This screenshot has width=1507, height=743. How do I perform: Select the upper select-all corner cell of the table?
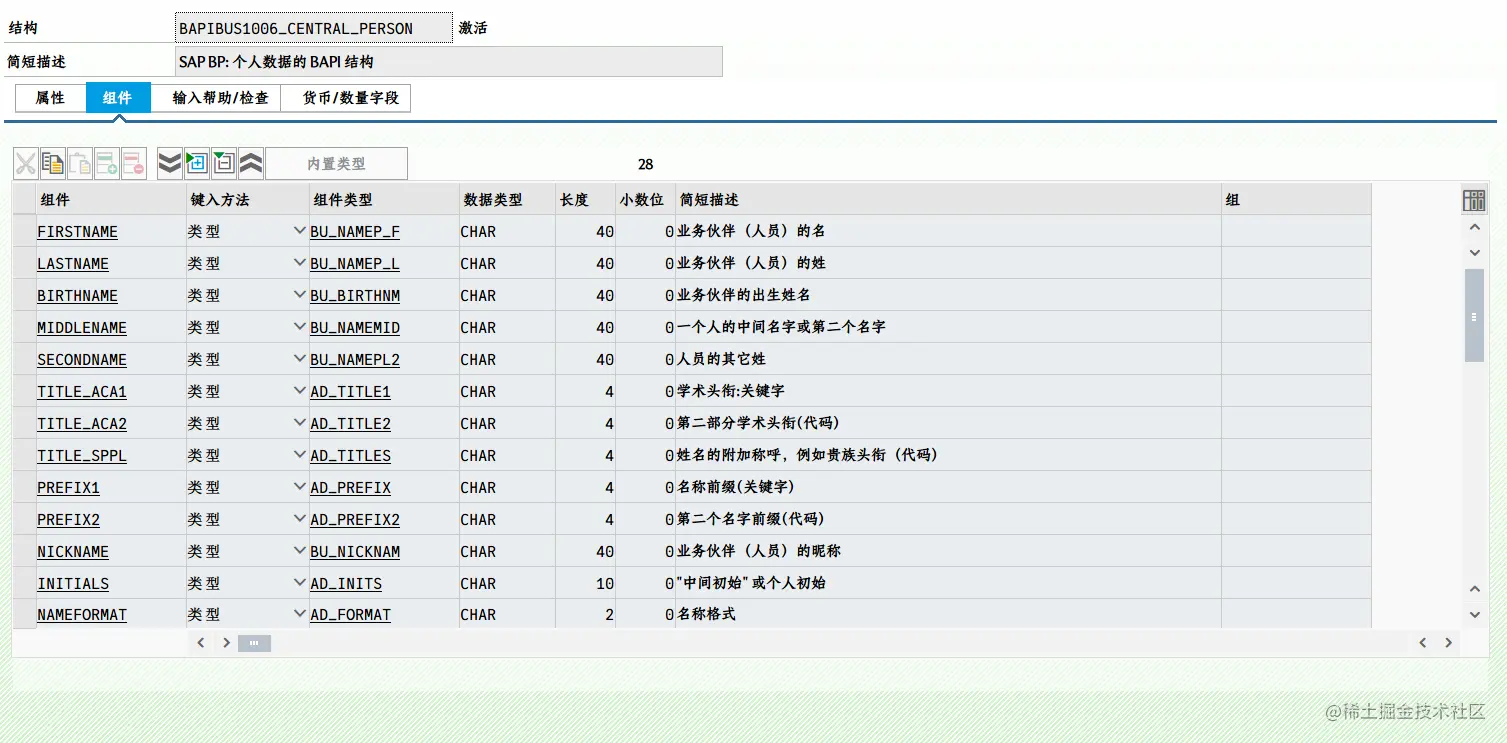click(x=24, y=200)
